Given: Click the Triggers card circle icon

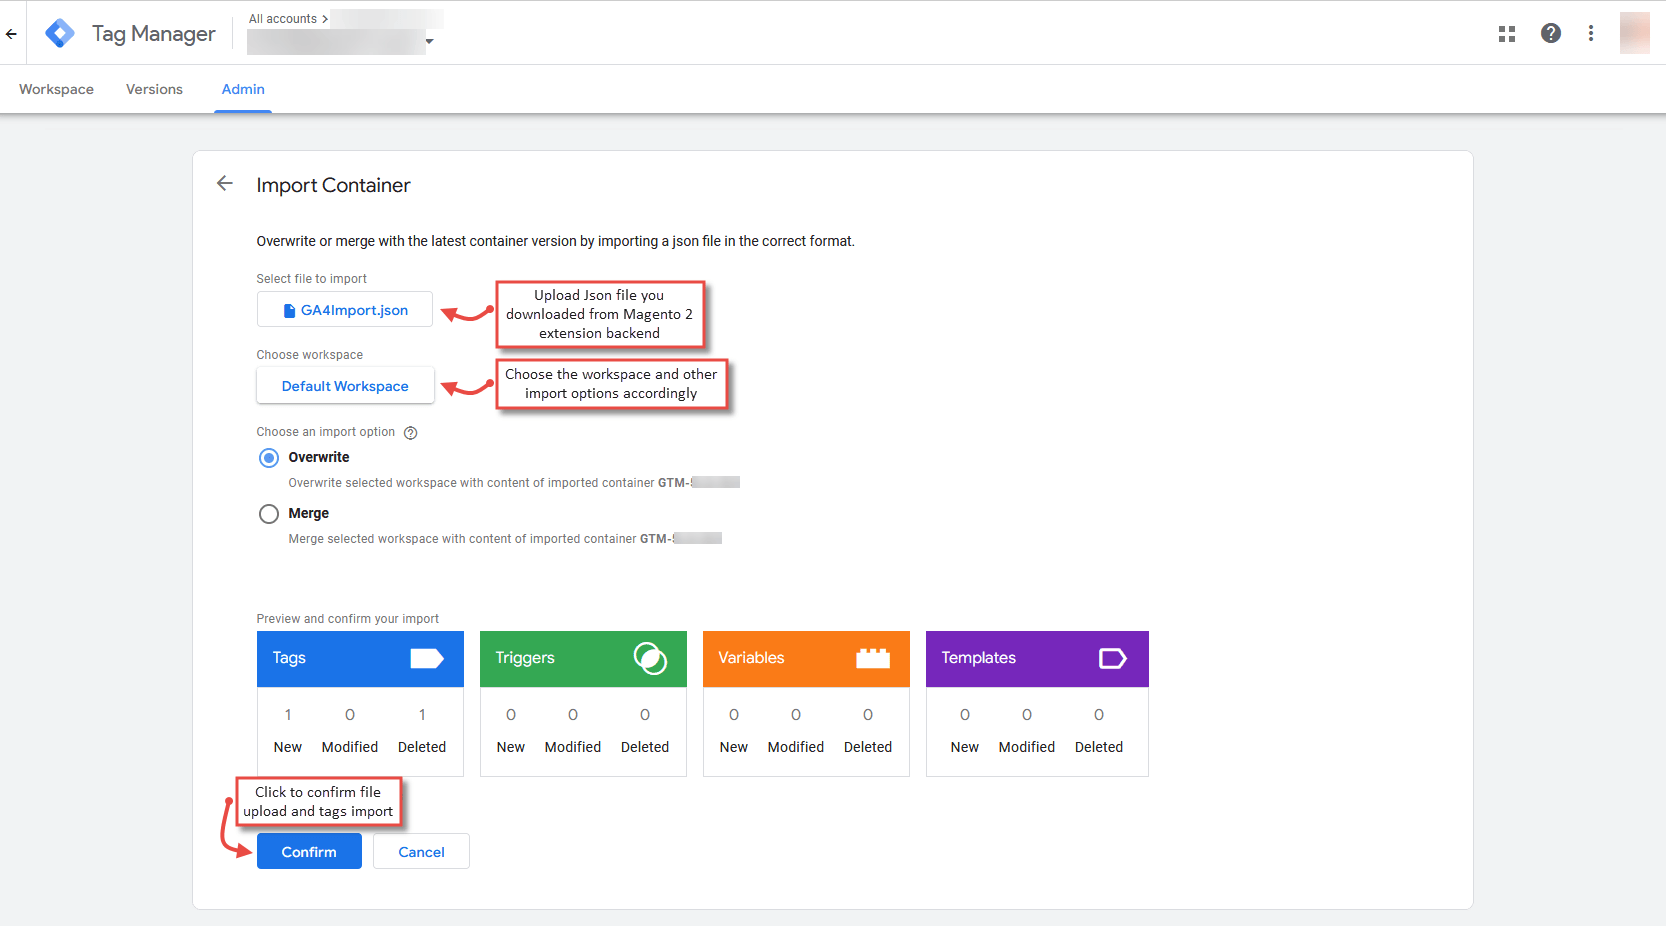Looking at the screenshot, I should (650, 658).
